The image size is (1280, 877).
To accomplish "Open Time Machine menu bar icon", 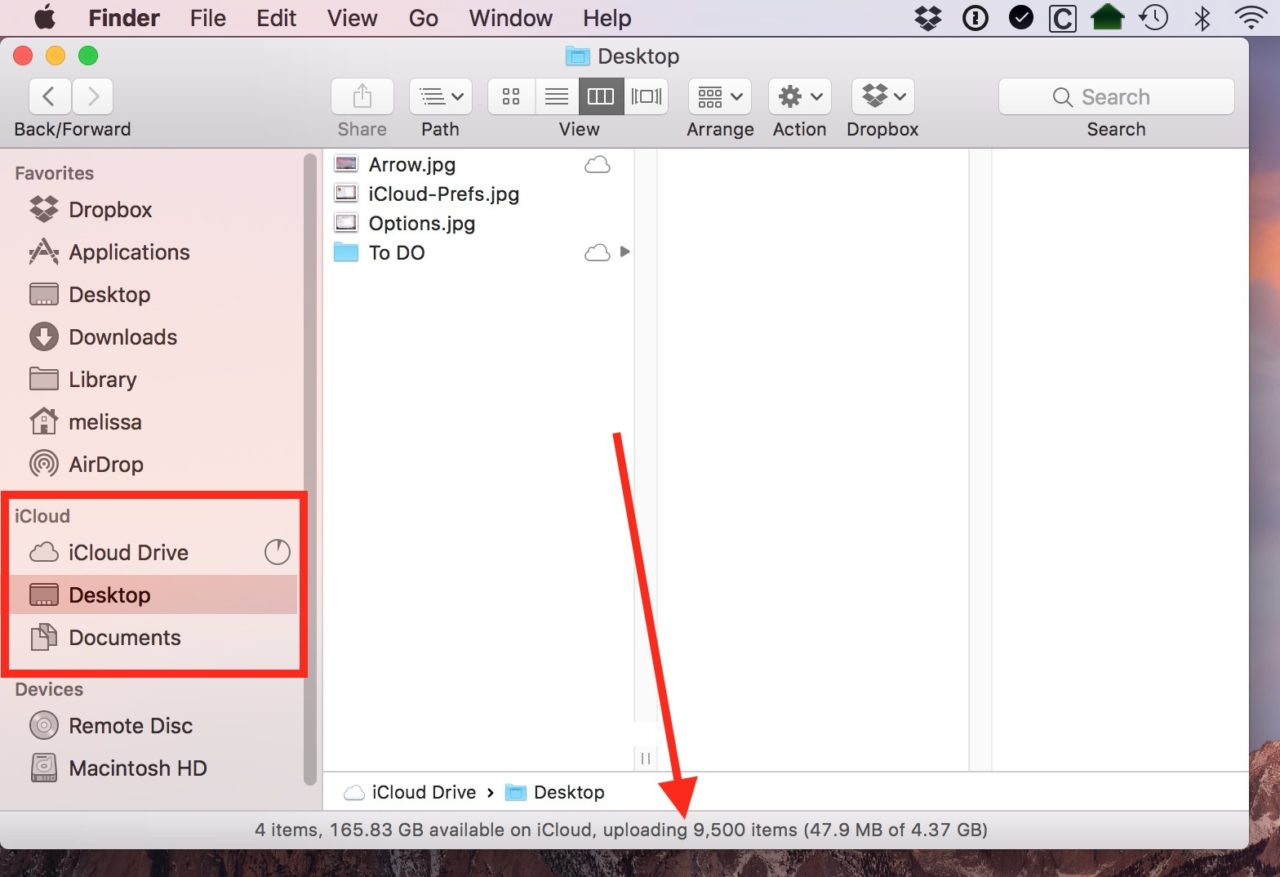I will point(1154,18).
